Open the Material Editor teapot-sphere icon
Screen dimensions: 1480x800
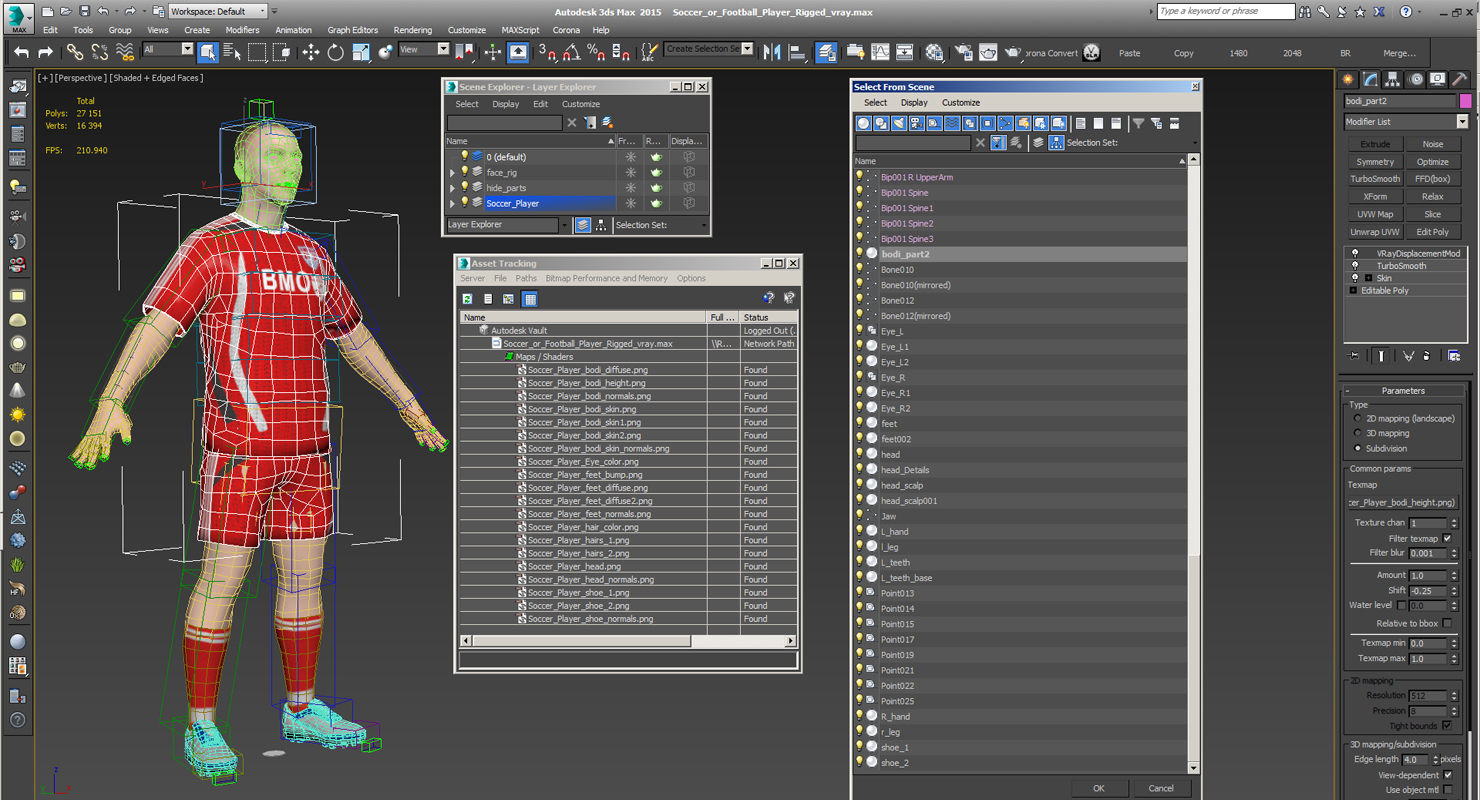tap(934, 52)
